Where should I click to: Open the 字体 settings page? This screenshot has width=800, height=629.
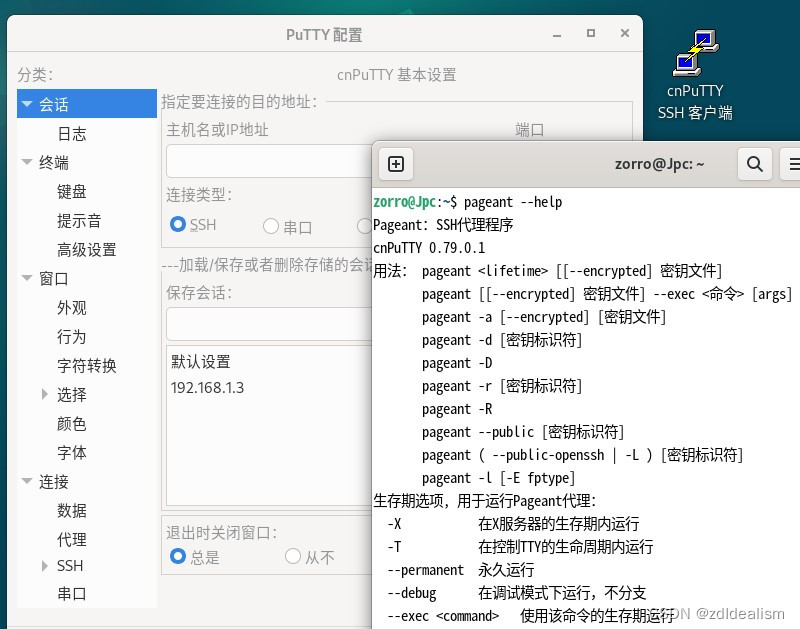[72, 452]
